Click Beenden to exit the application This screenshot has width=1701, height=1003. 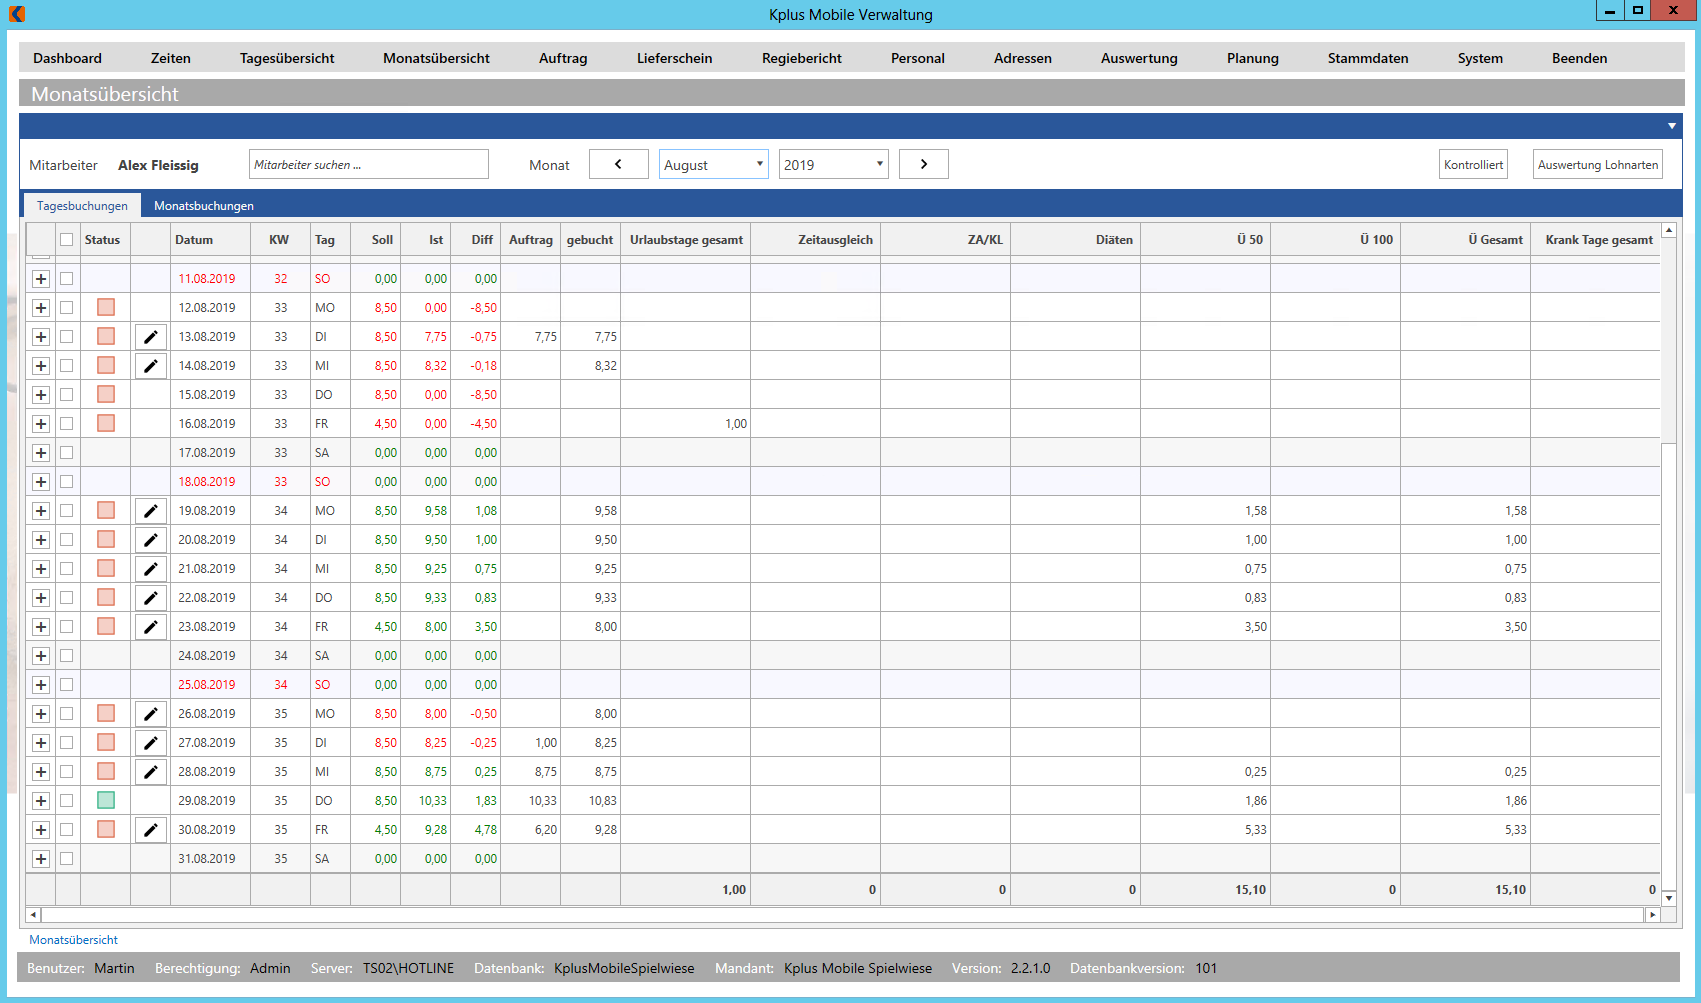[x=1580, y=58]
